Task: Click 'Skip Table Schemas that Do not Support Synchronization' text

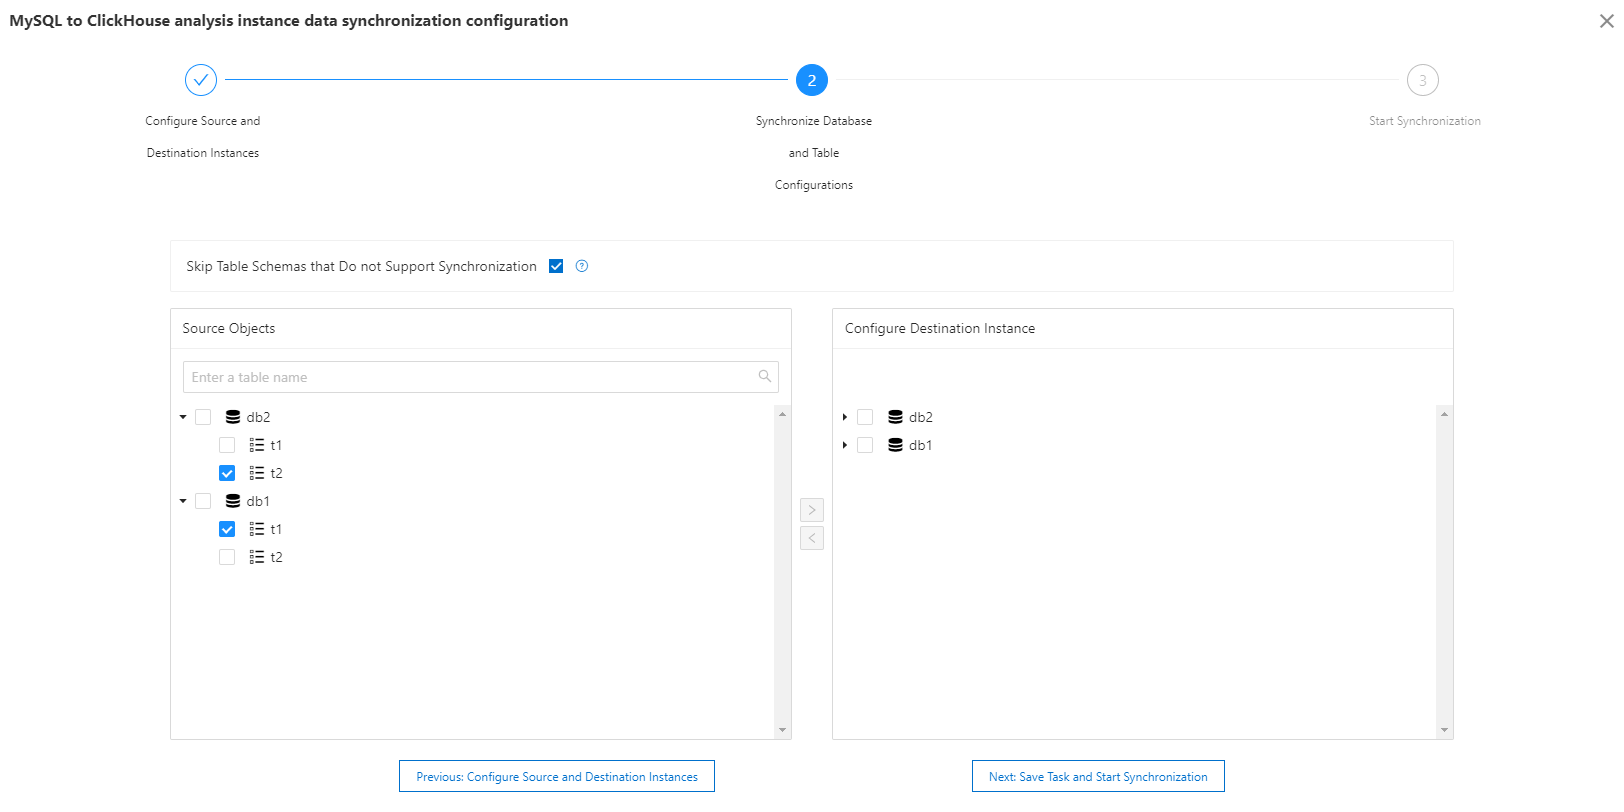Action: [x=361, y=266]
